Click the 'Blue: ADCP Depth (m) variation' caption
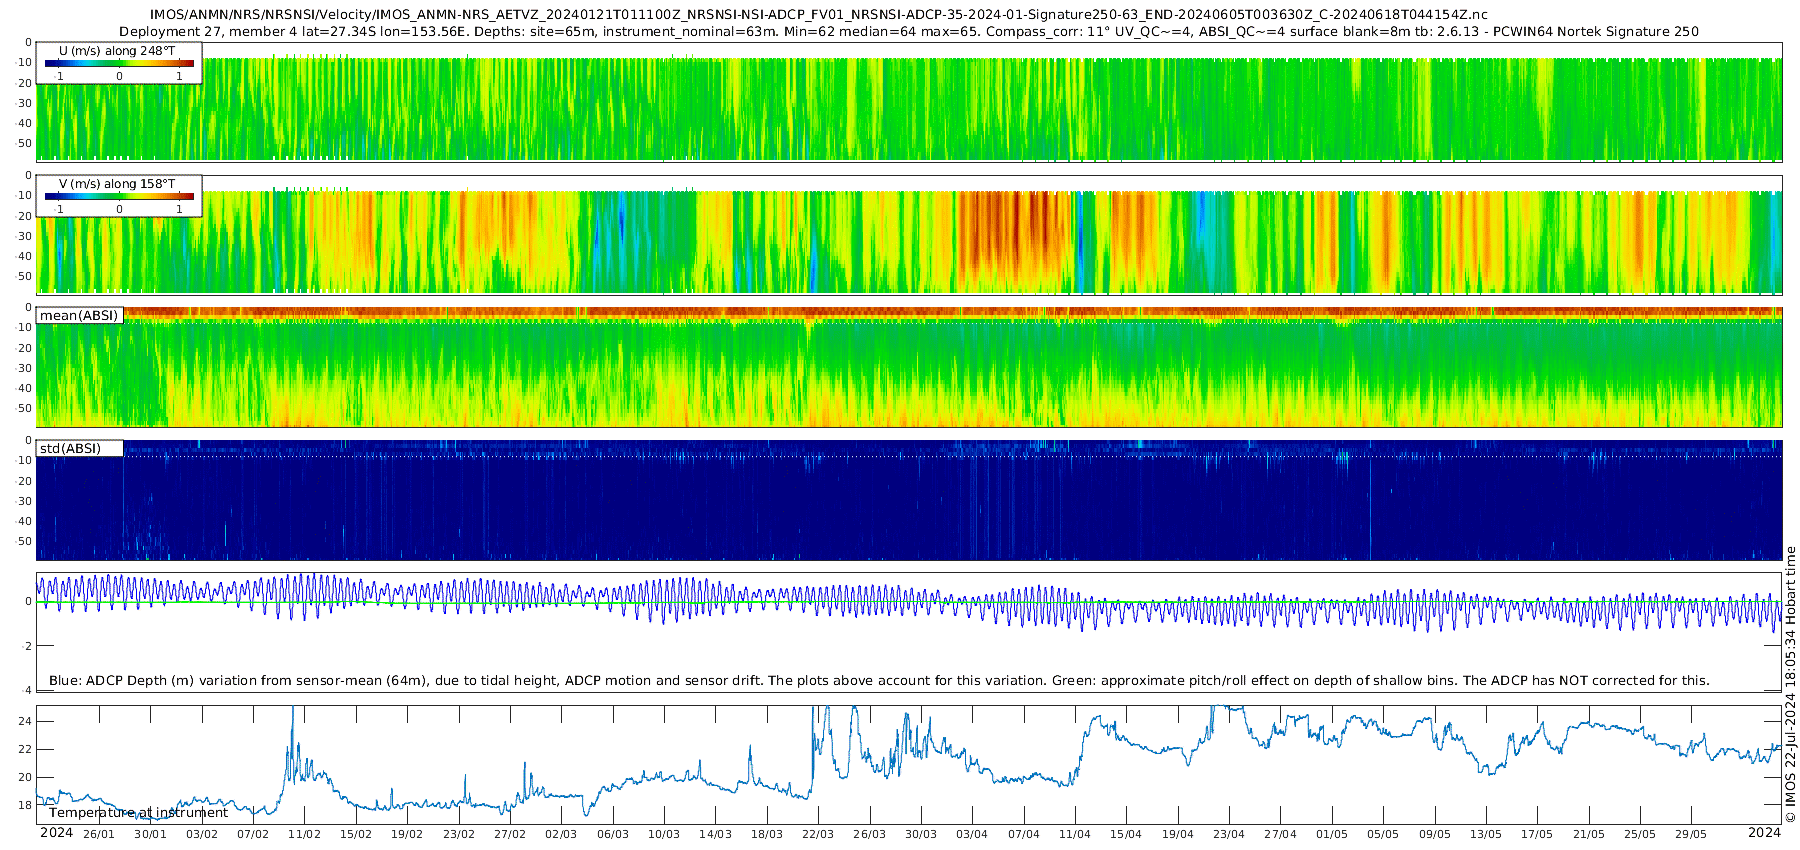Image resolution: width=1800 pixels, height=850 pixels. [x=879, y=681]
